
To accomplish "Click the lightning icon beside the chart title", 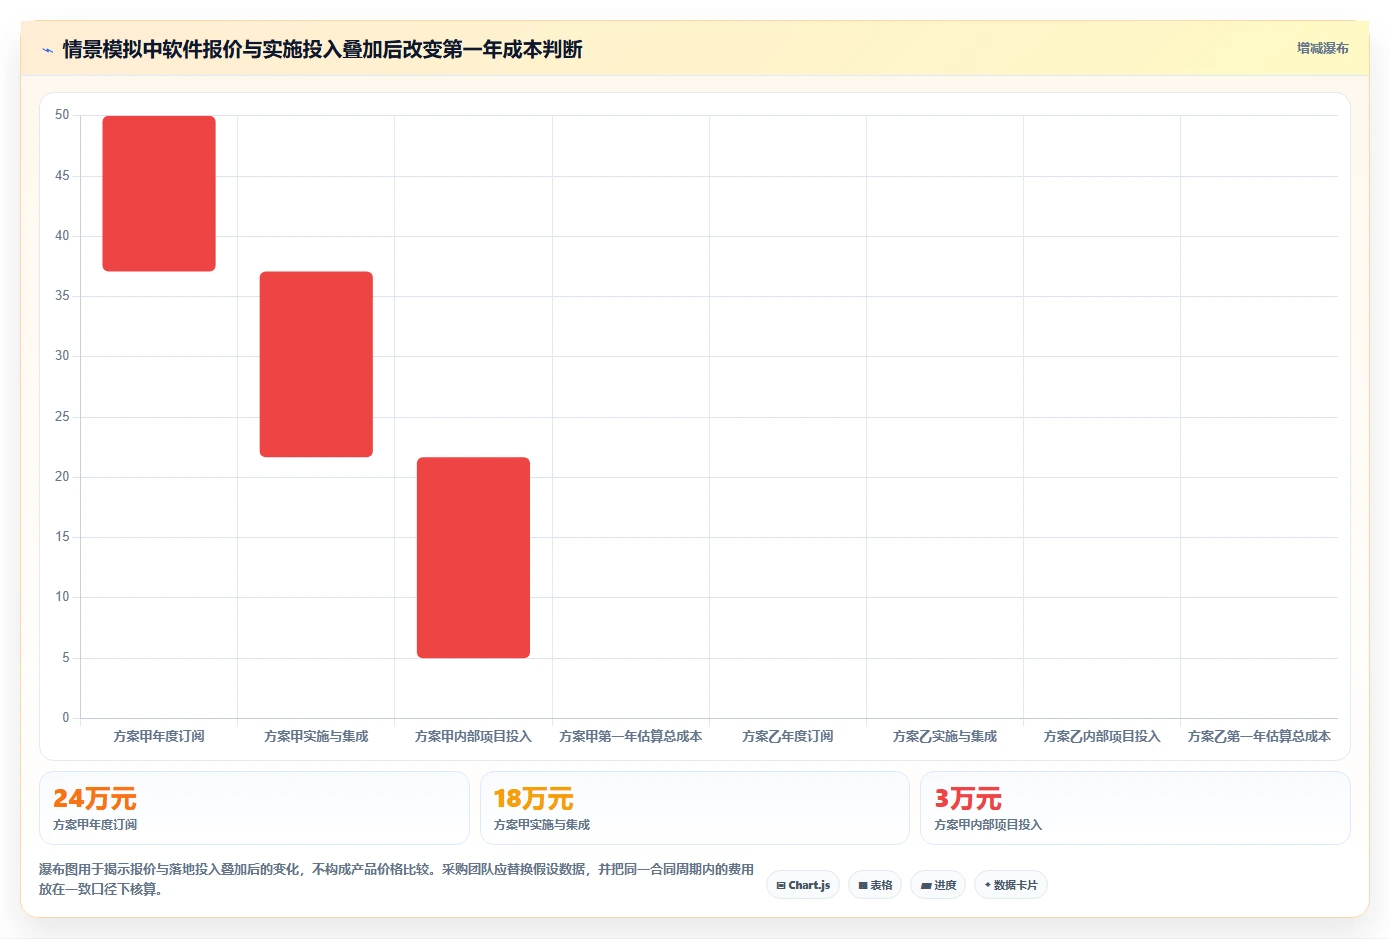I will [47, 50].
